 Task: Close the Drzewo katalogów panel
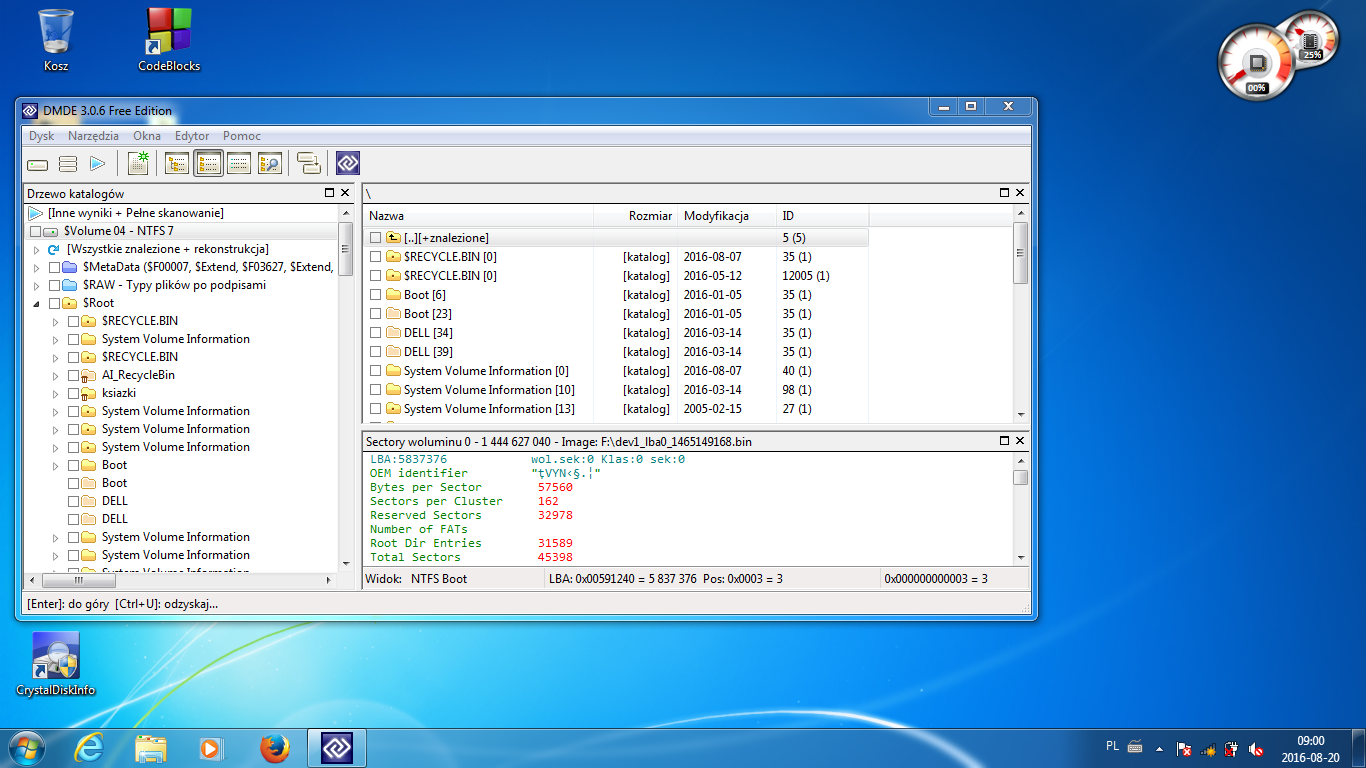(x=345, y=193)
